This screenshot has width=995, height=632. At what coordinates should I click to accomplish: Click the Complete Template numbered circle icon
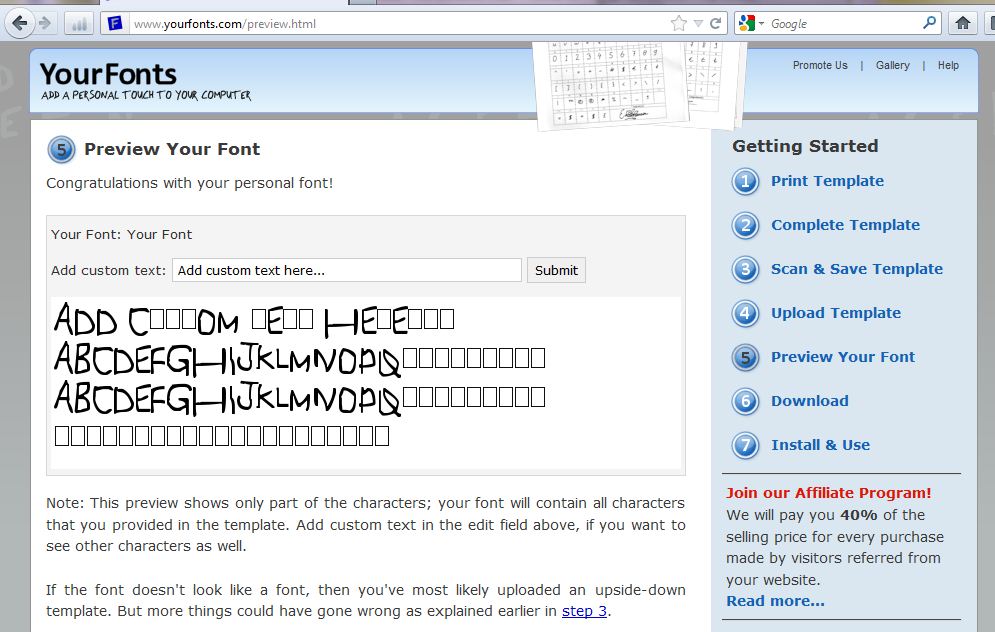tap(744, 226)
